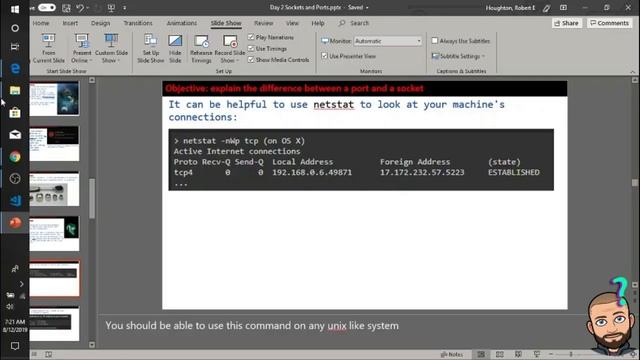Adjust the zoom slider in status bar
Screen dimensions: 640x360
[x=571, y=354]
